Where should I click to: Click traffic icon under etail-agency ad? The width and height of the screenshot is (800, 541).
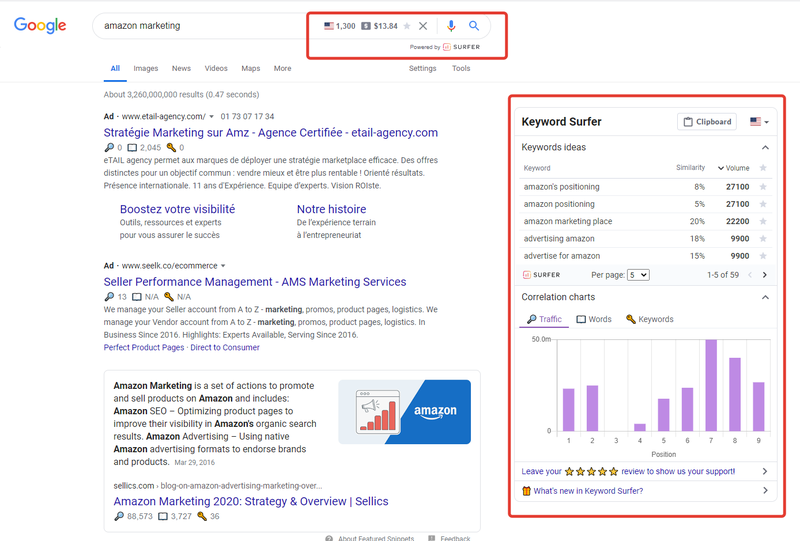pyautogui.click(x=109, y=147)
